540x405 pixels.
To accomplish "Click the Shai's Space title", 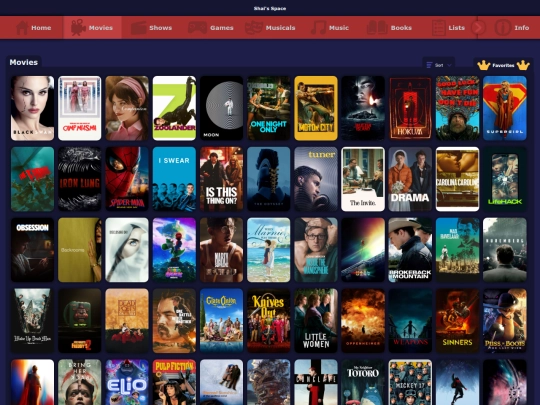I will click(270, 8).
